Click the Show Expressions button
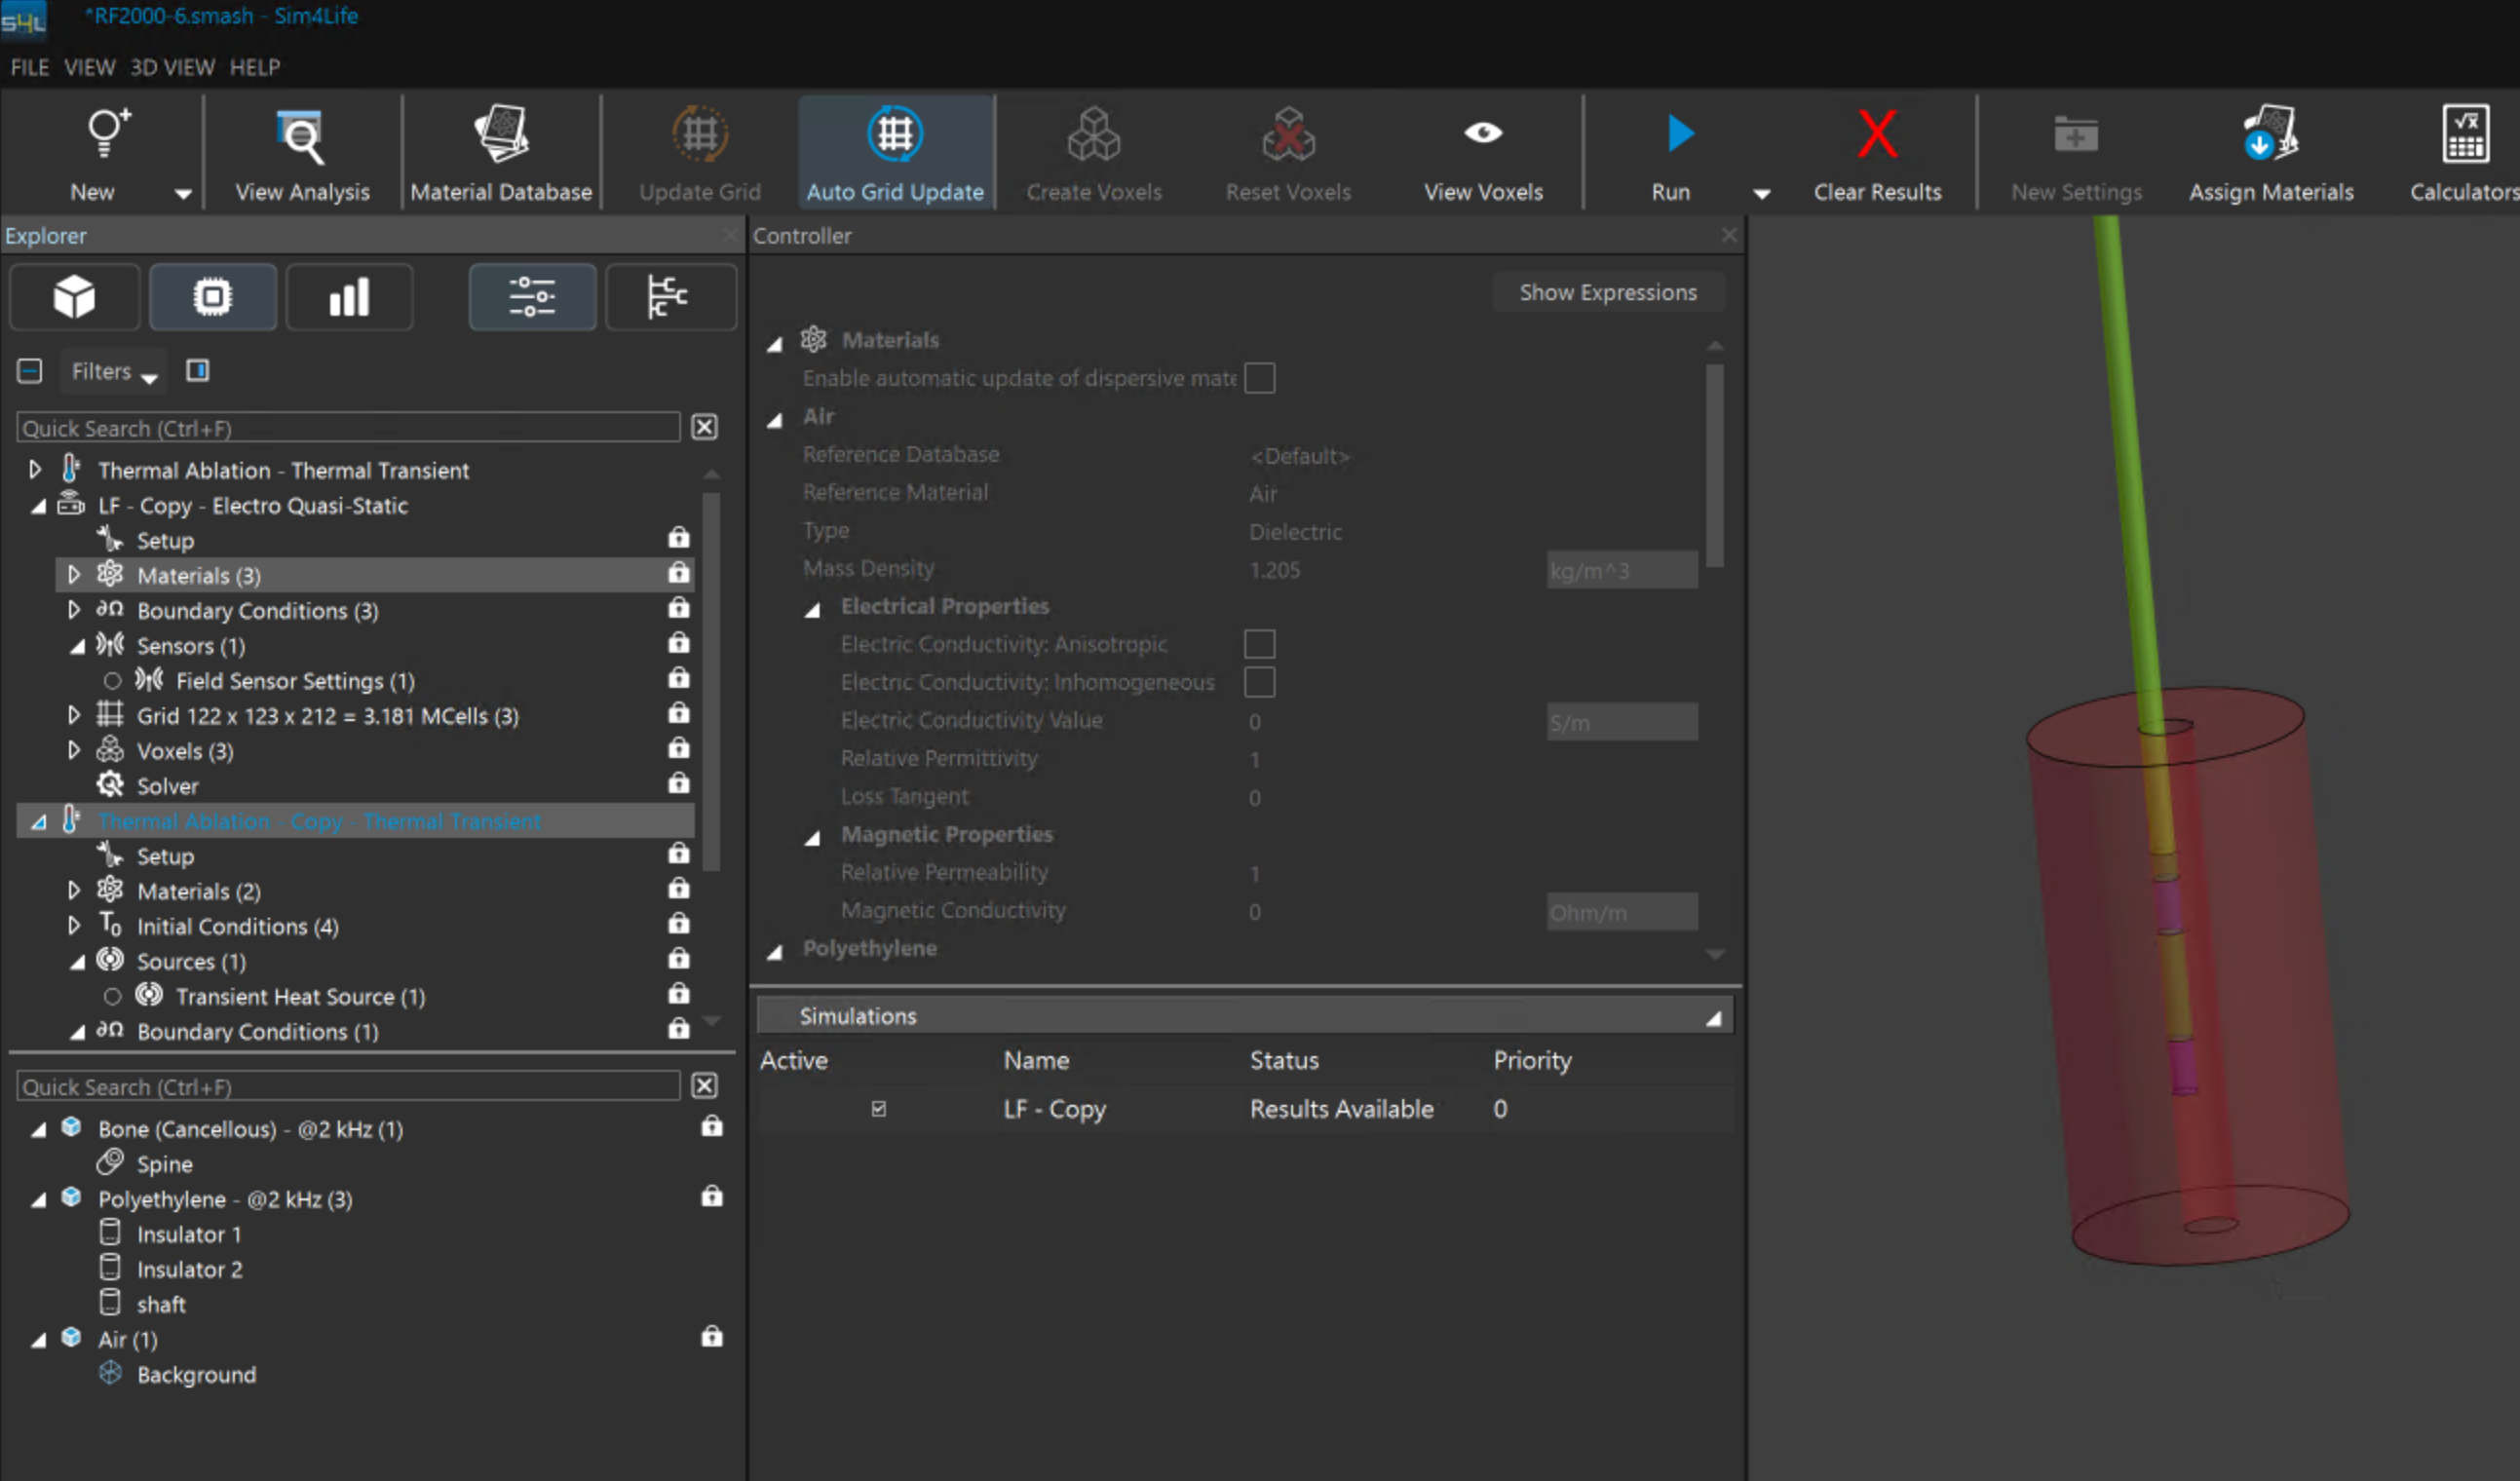The width and height of the screenshot is (2520, 1481). 1607,292
